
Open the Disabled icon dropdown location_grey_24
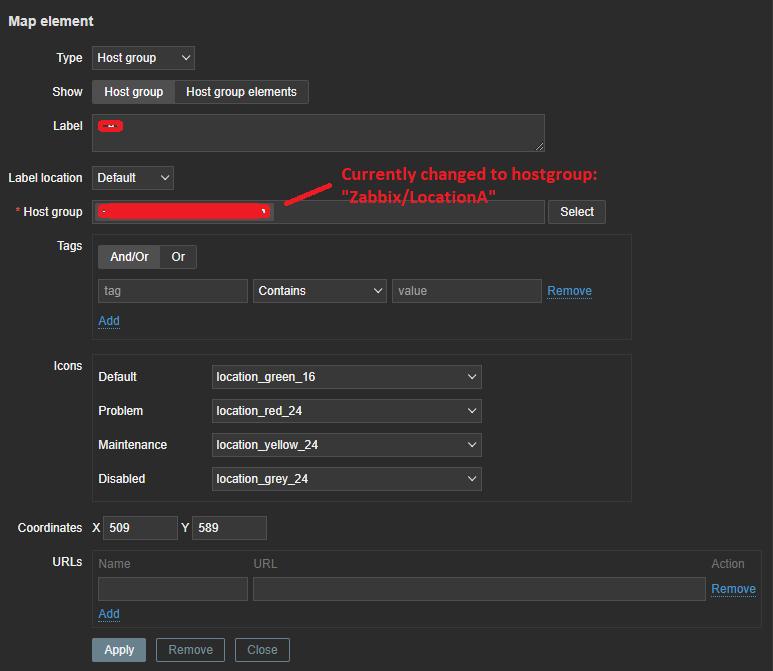pos(347,479)
